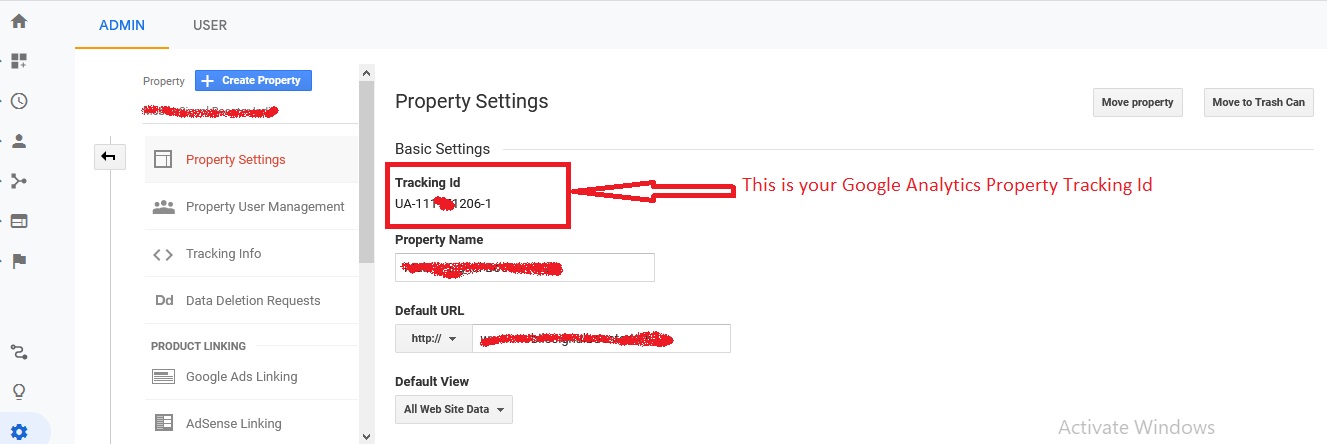The height and width of the screenshot is (444, 1327).
Task: Switch to the ADMIN tab
Action: point(122,25)
